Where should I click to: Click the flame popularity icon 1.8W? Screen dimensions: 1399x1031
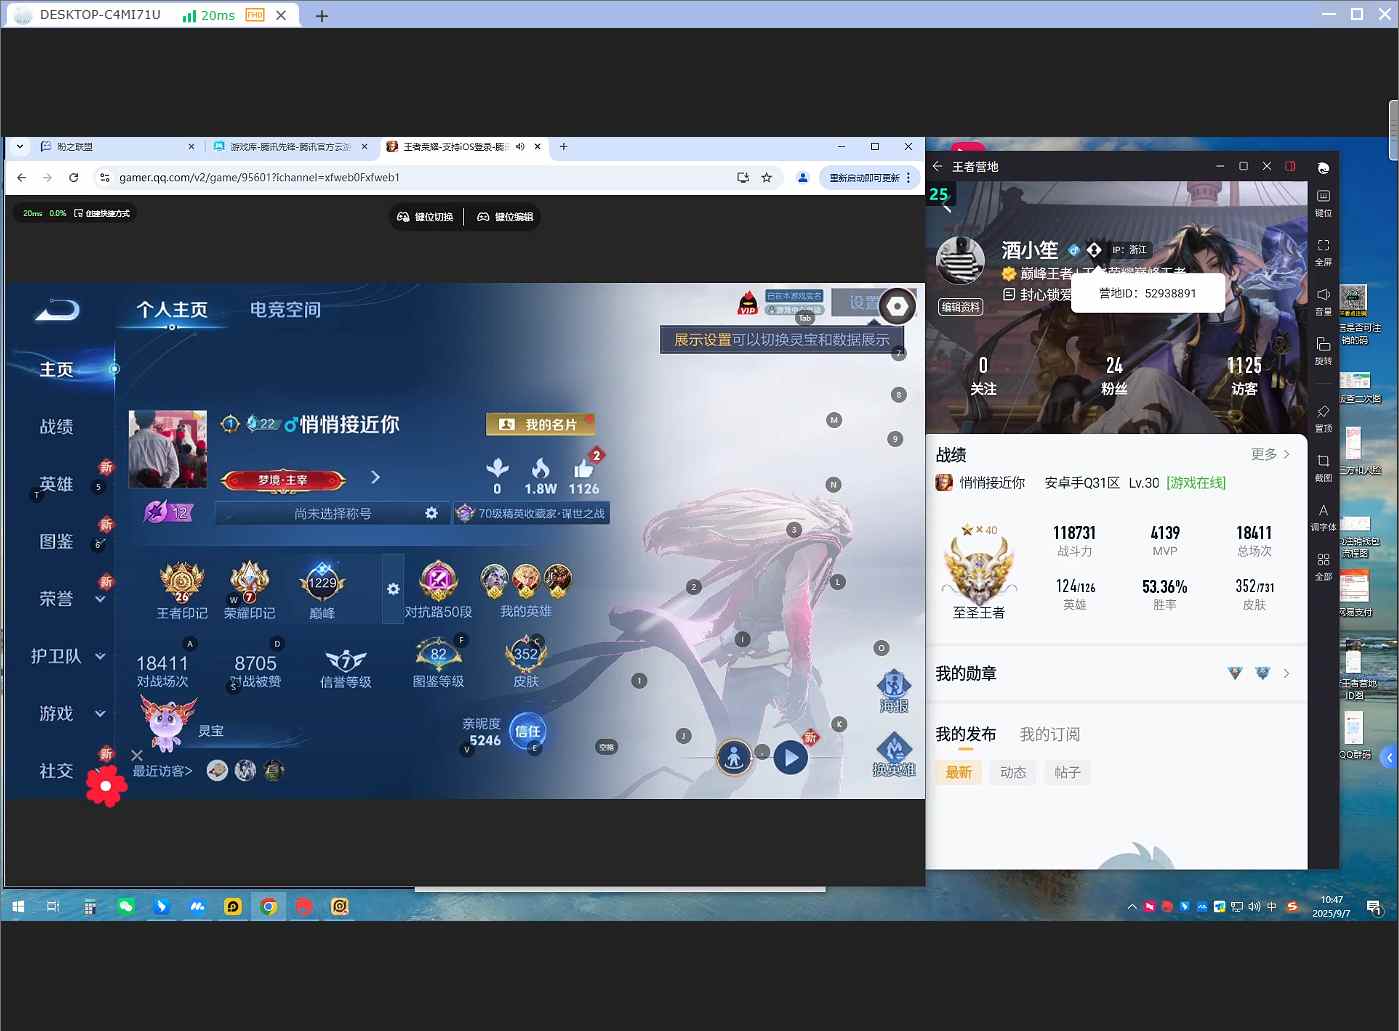[540, 468]
